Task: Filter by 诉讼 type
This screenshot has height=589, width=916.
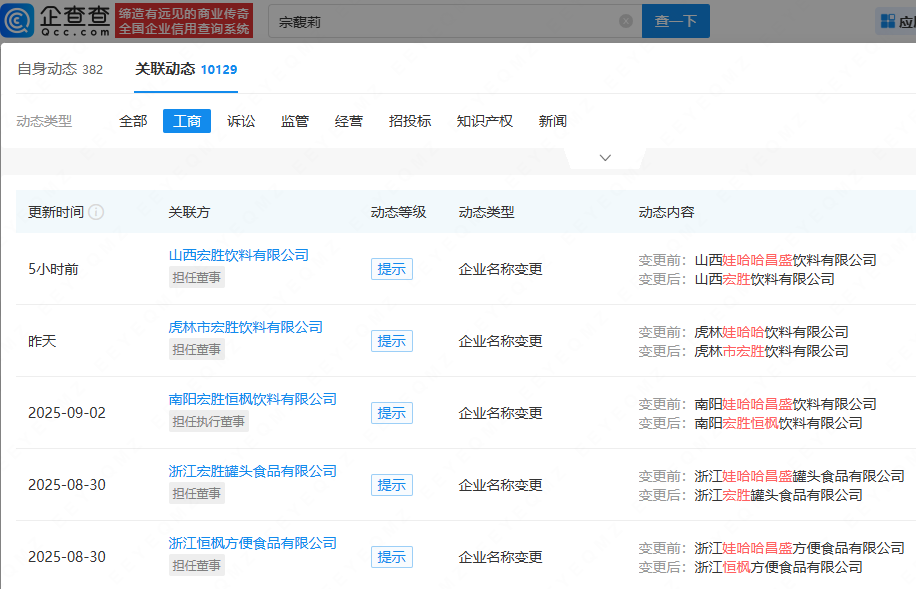Action: point(241,121)
